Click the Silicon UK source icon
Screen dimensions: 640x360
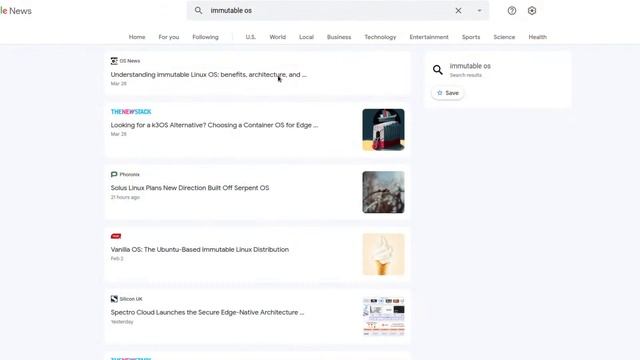point(114,299)
